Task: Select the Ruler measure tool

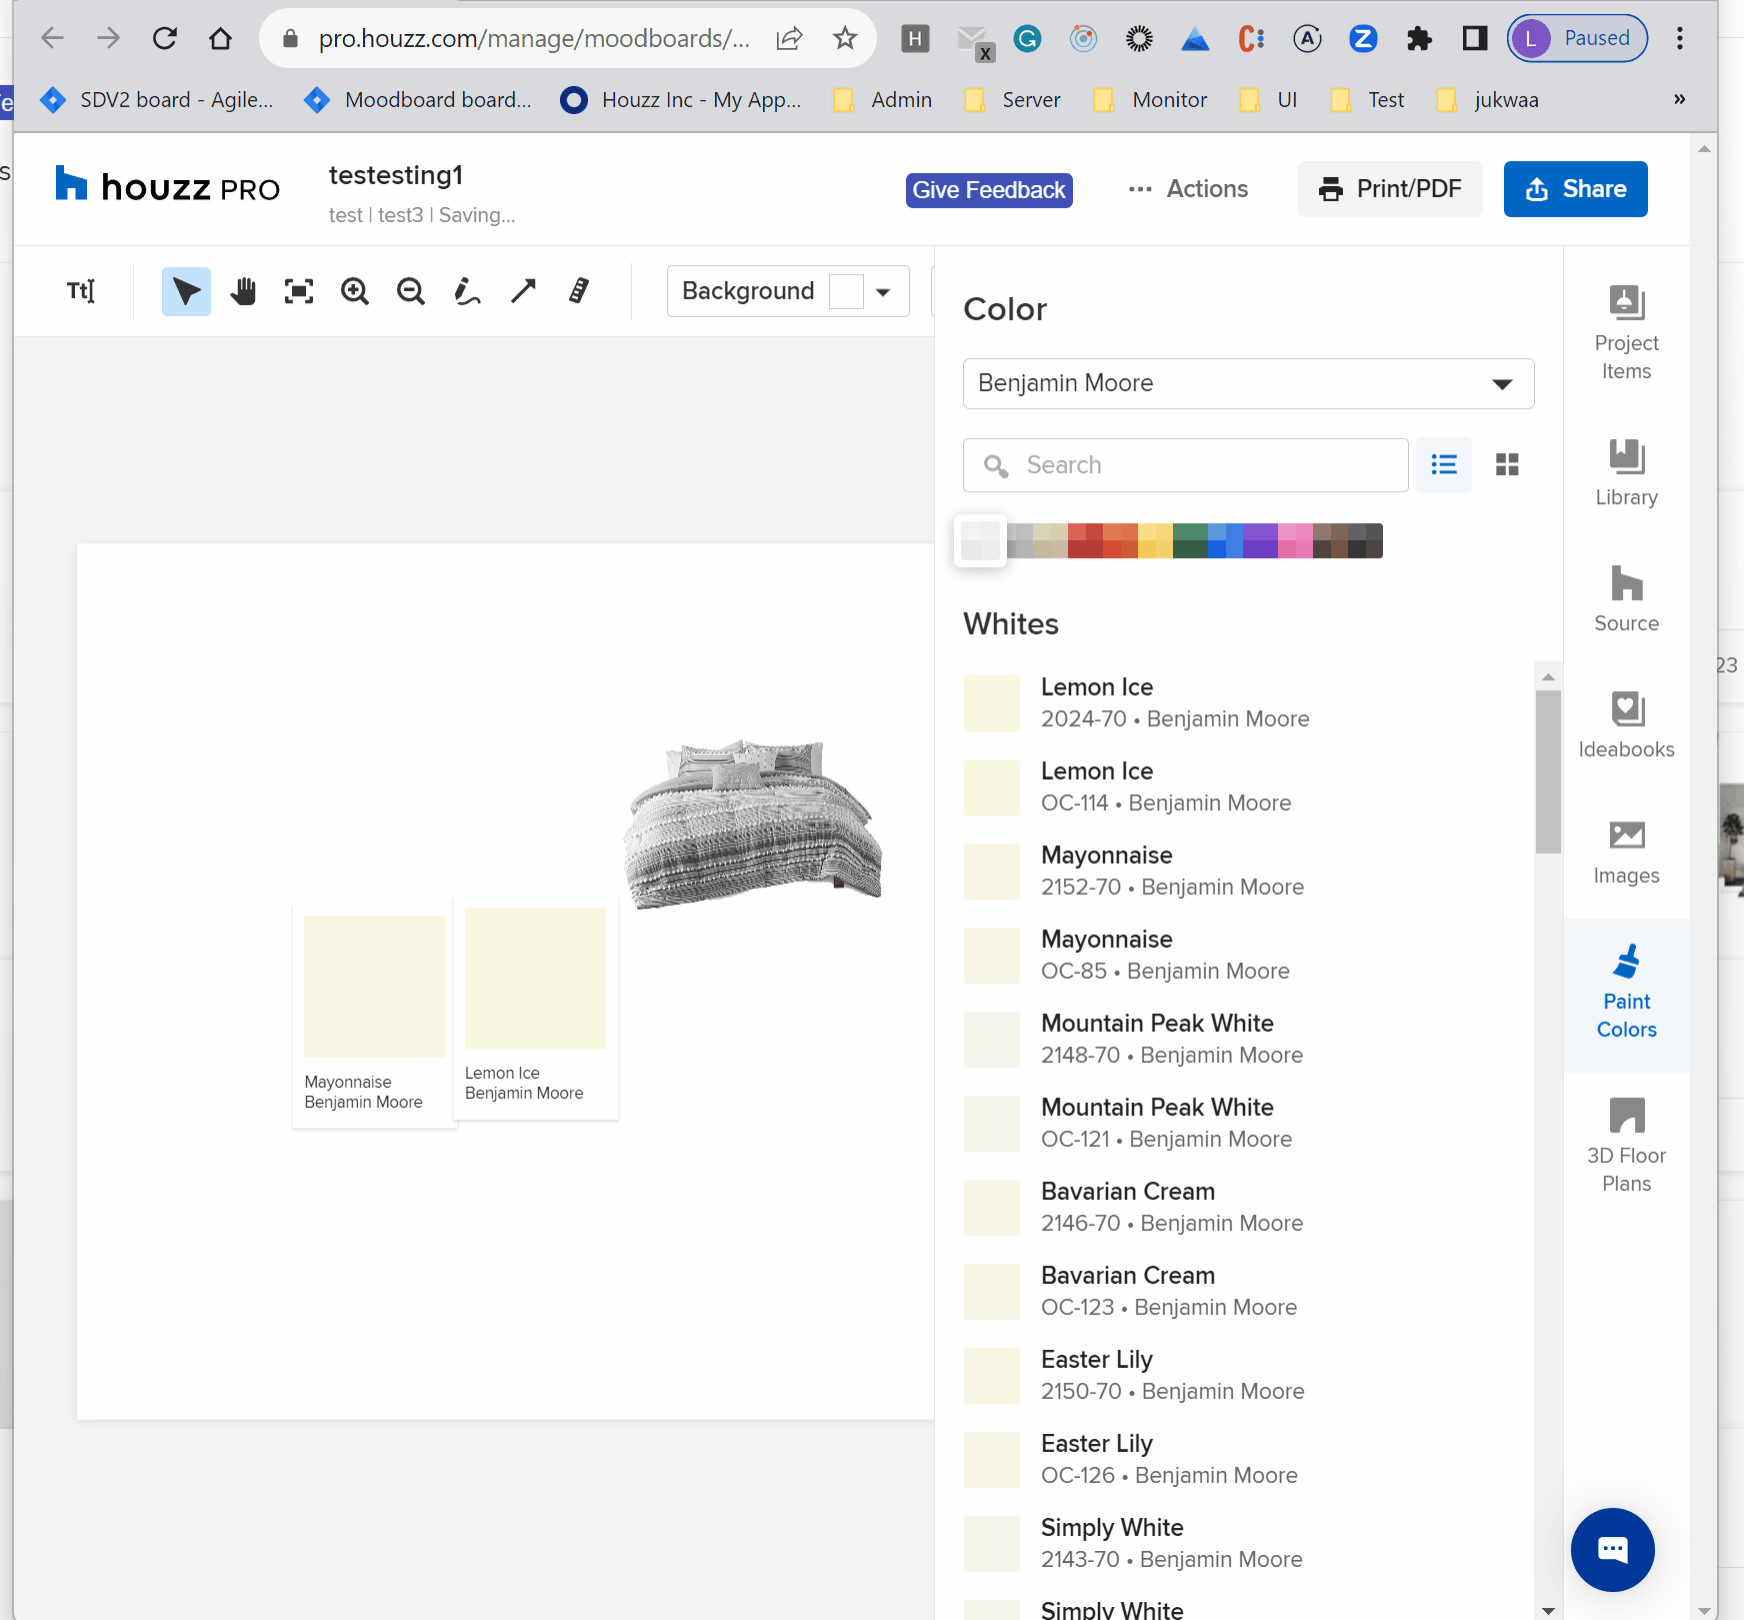Action: point(579,291)
